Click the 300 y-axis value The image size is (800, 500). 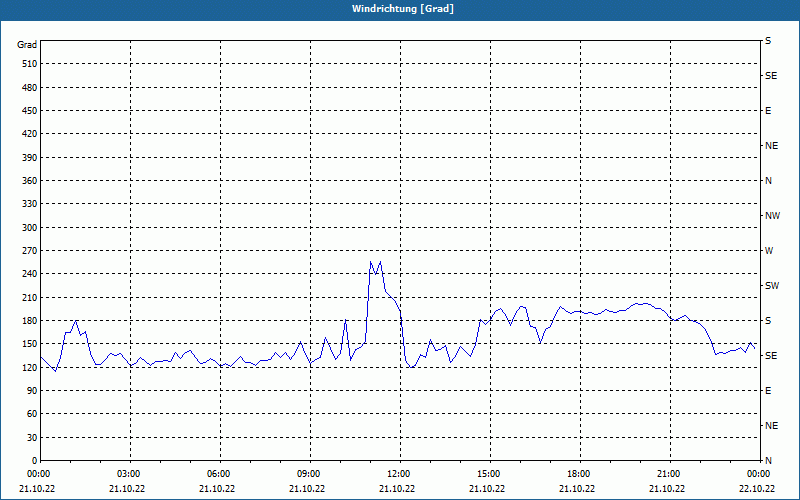point(30,228)
